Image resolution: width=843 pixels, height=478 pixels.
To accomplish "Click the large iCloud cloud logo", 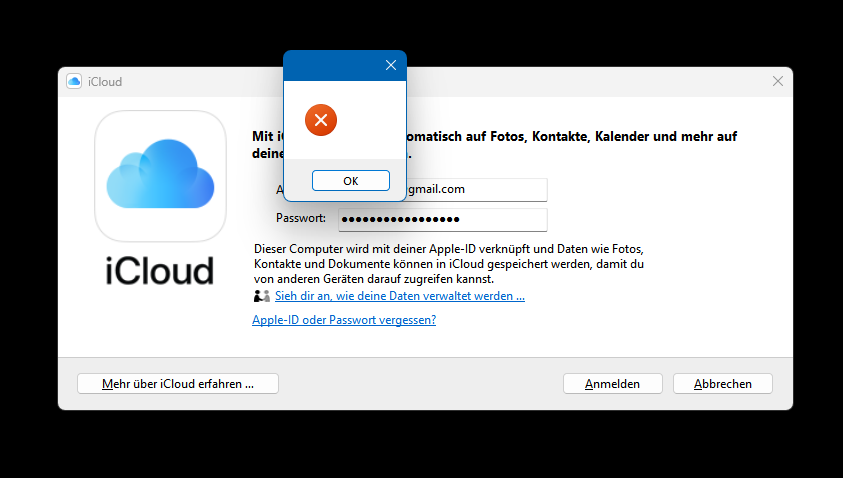I will click(x=160, y=176).
